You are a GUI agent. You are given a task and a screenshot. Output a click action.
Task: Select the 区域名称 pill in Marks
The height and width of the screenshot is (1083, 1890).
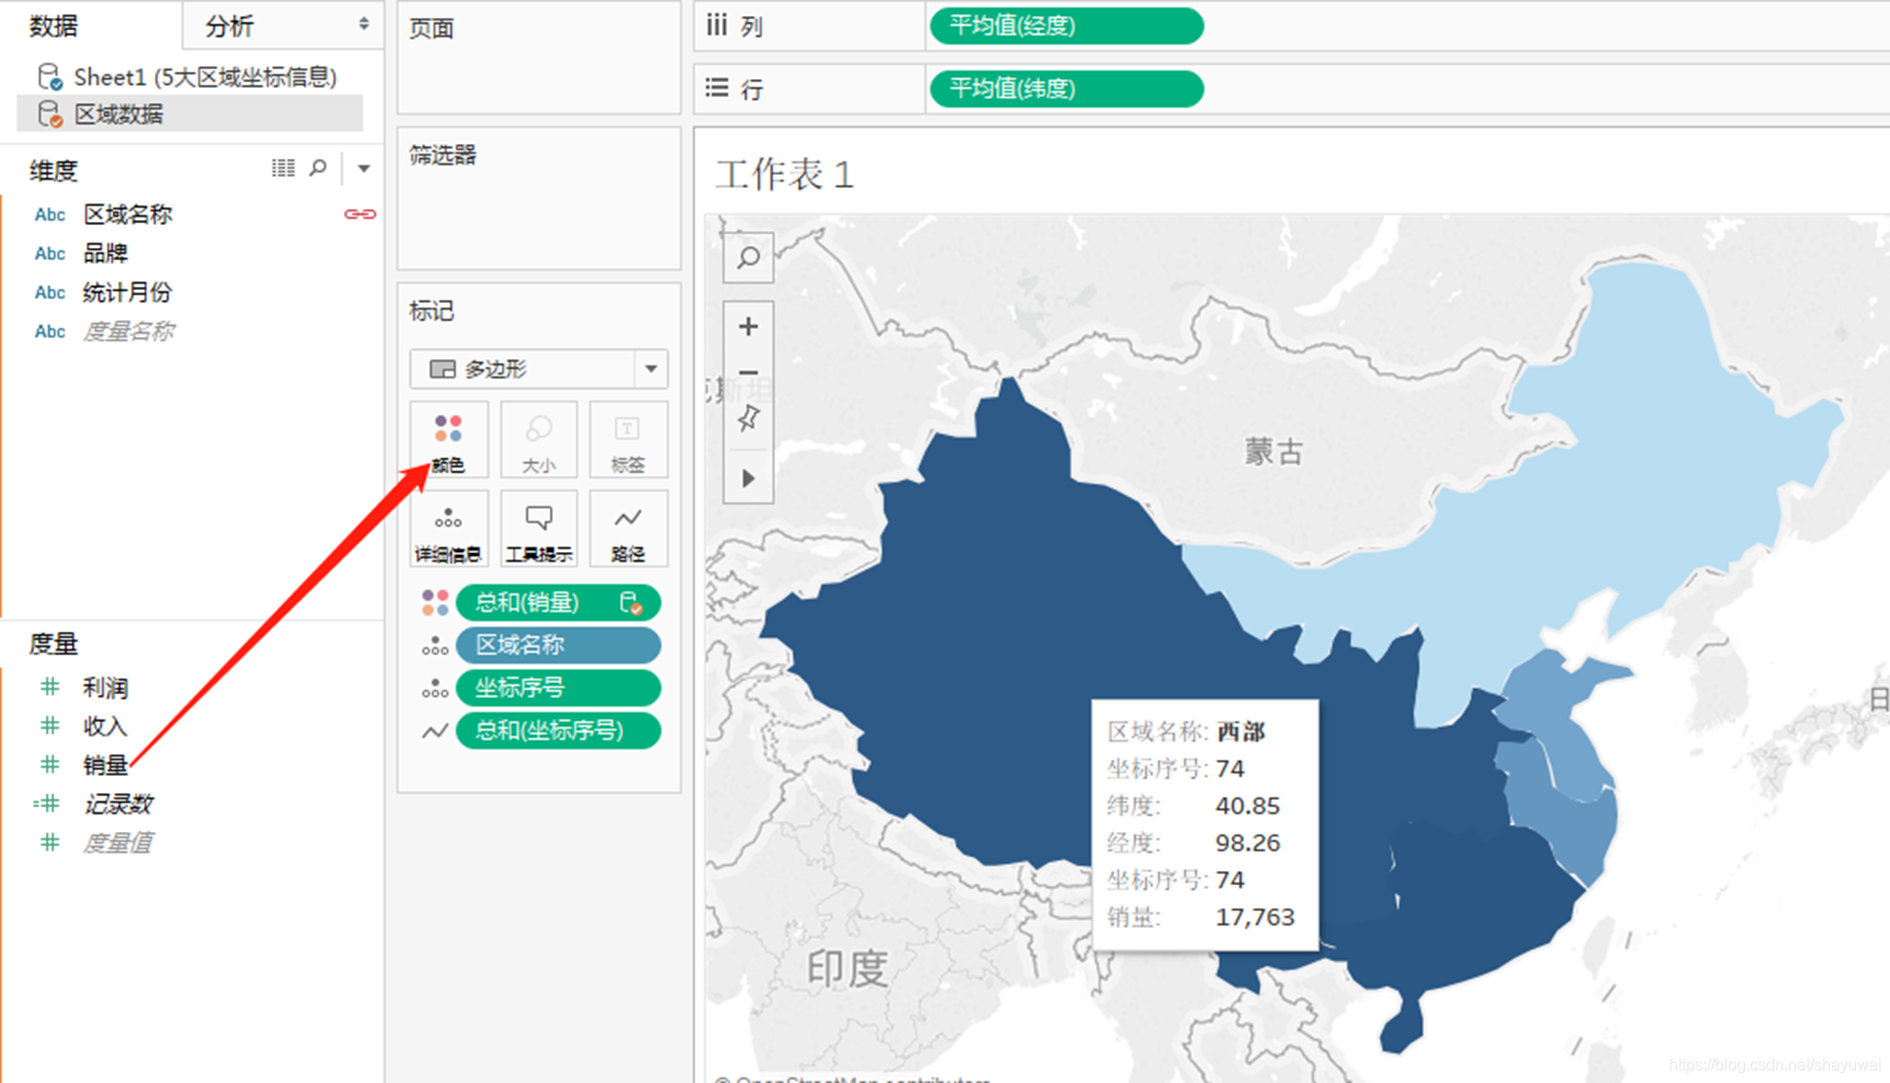coord(558,646)
